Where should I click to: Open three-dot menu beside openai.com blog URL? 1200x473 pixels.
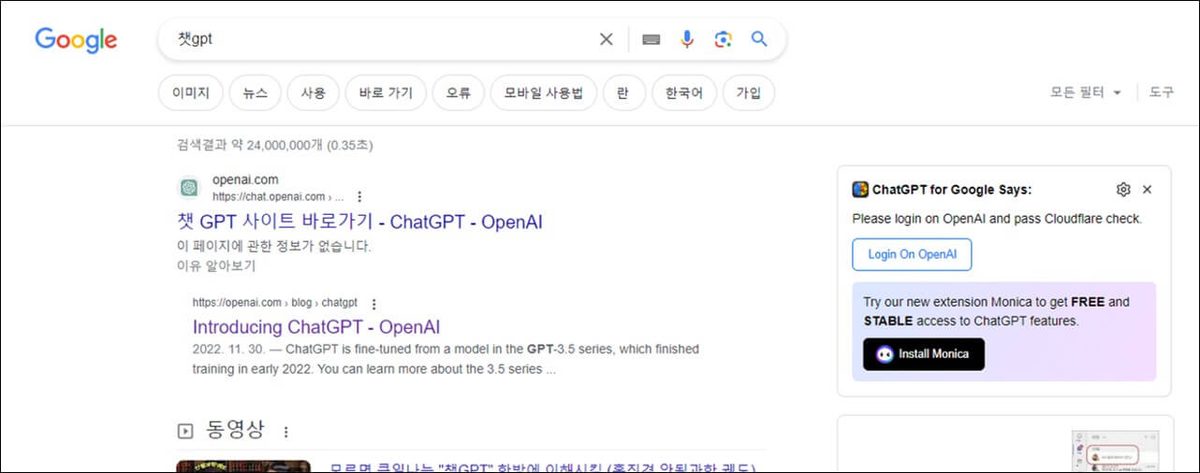click(374, 303)
